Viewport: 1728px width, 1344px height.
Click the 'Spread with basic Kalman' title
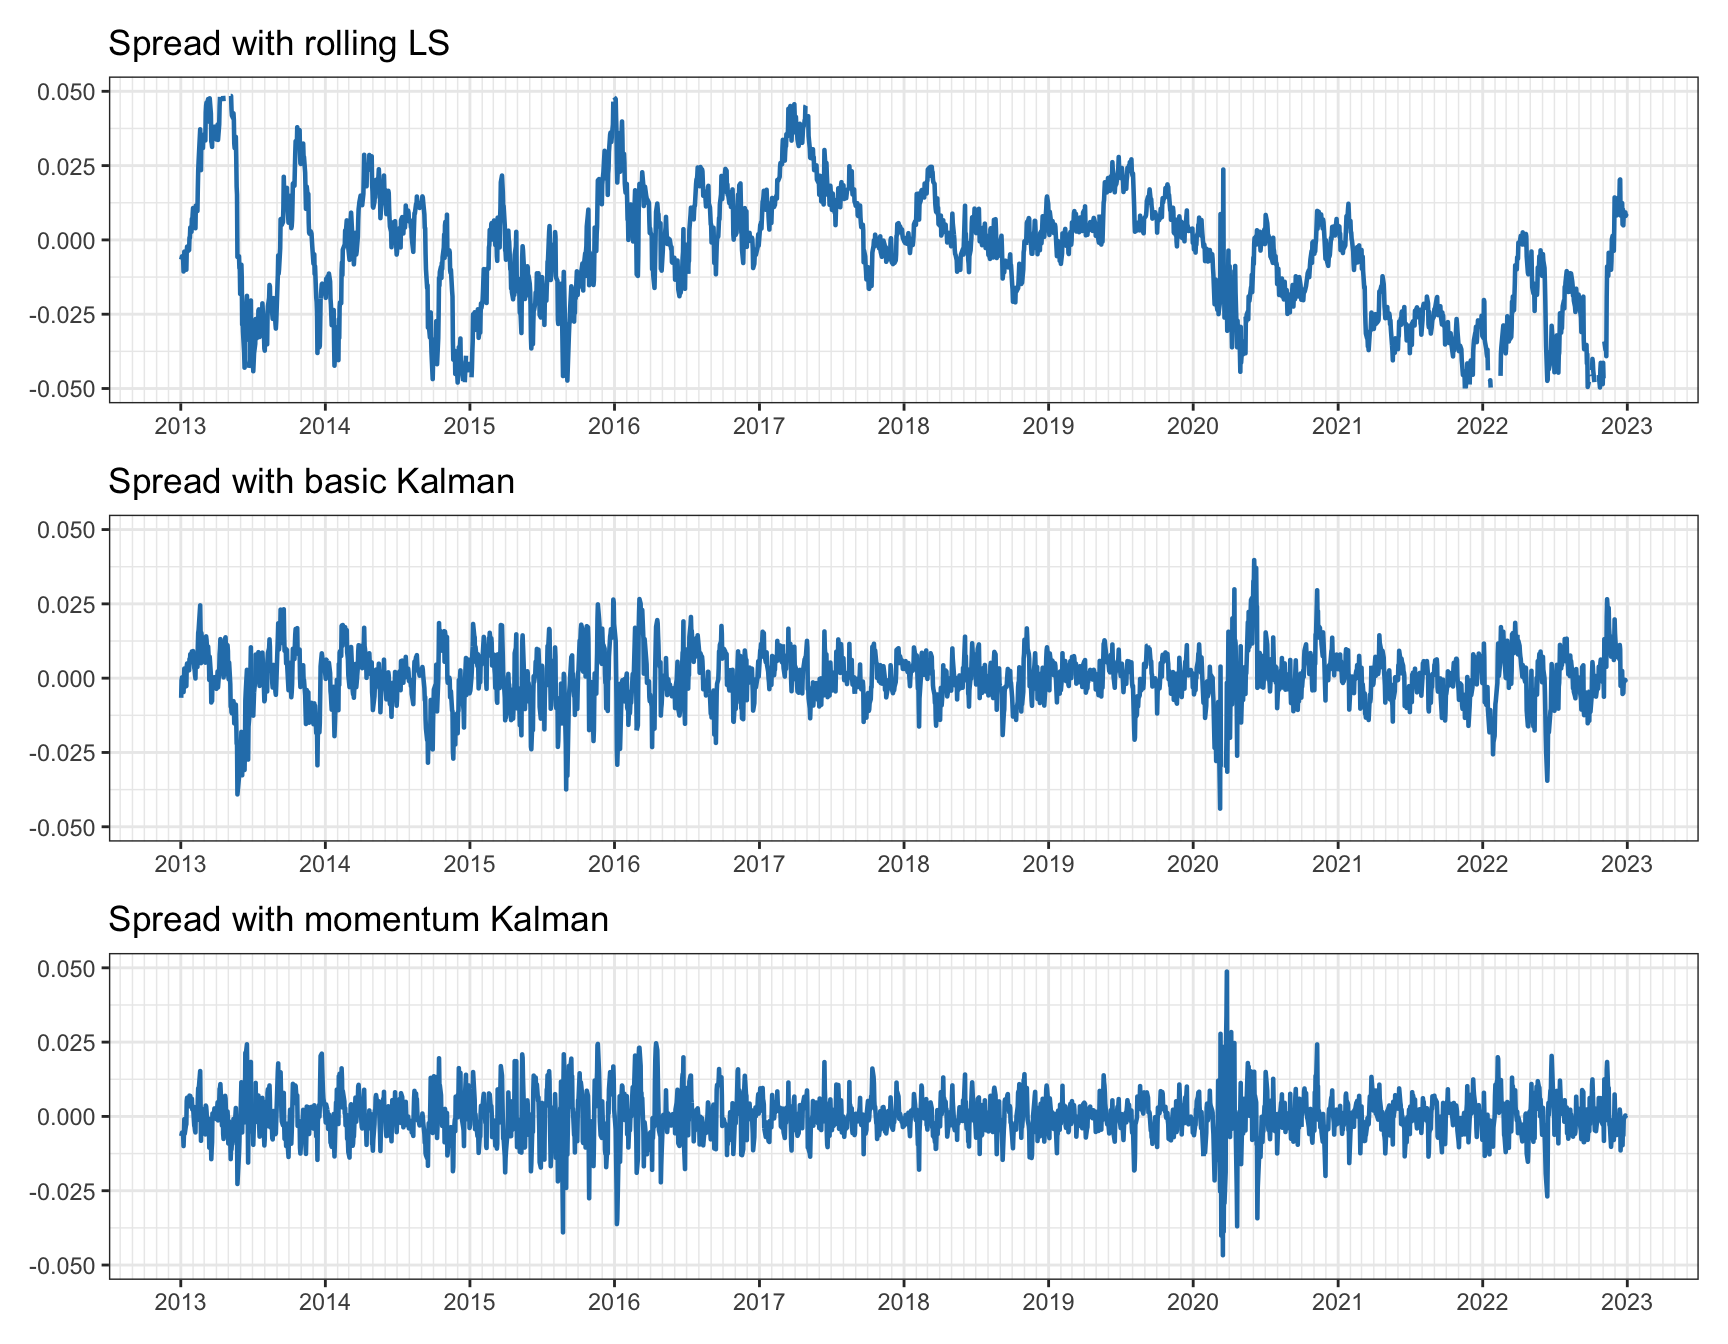click(311, 481)
